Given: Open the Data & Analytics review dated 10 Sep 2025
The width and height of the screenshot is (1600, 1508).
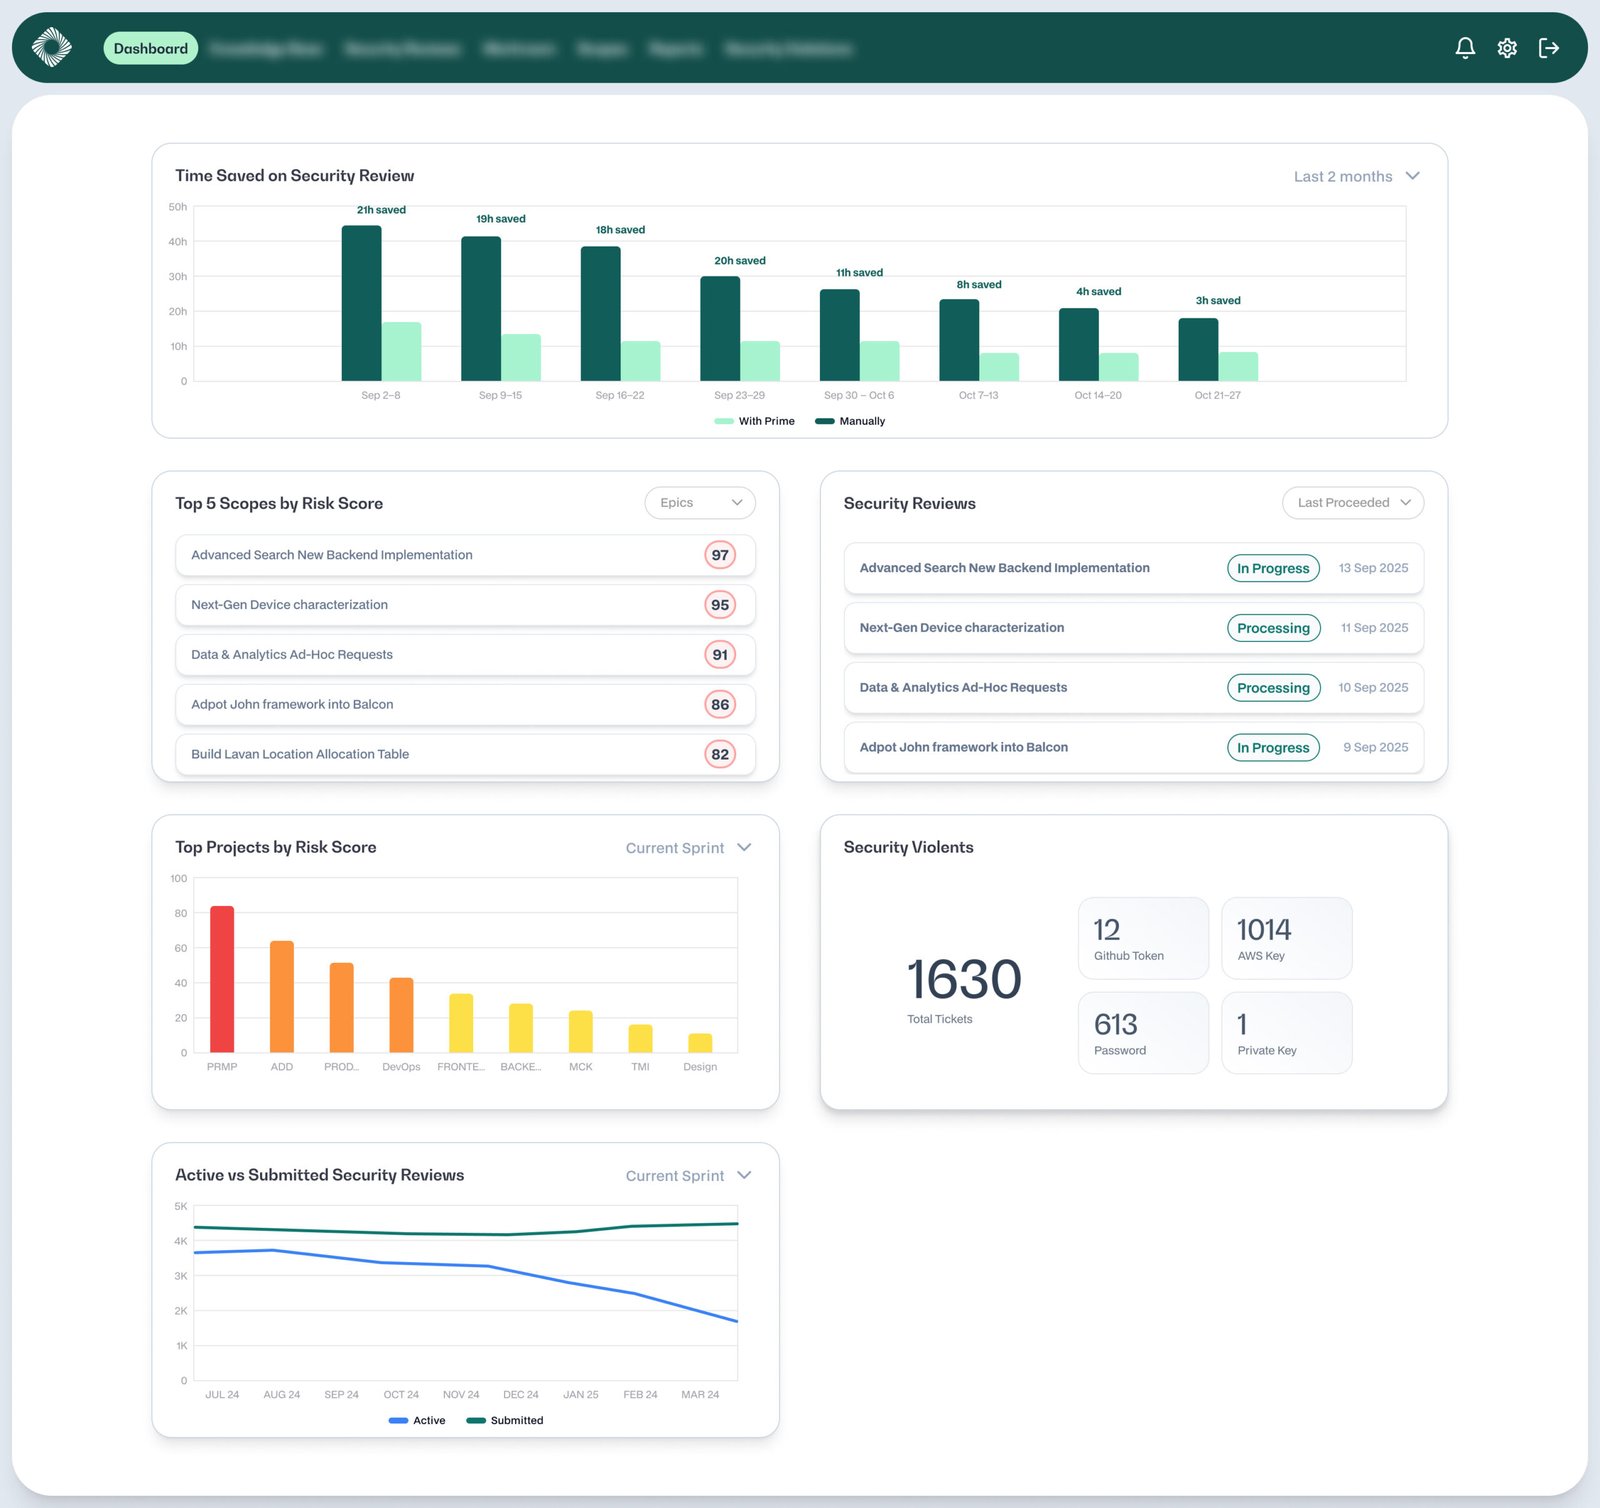Looking at the screenshot, I should [x=1134, y=688].
